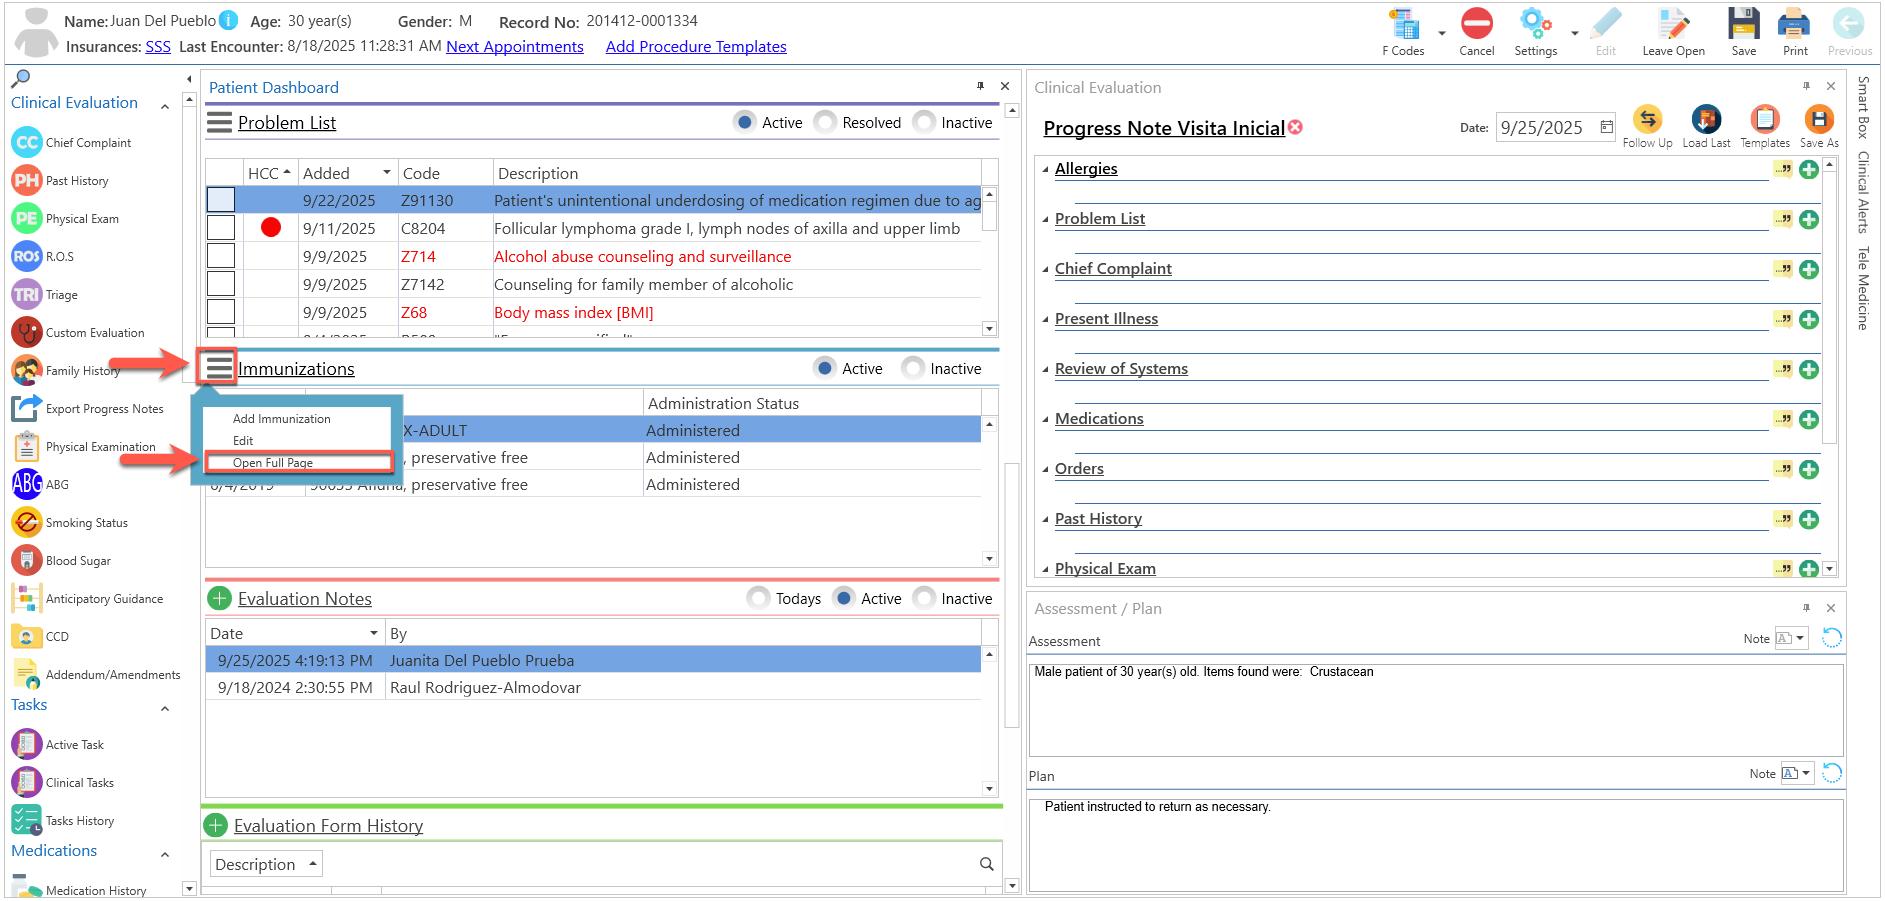The width and height of the screenshot is (1885, 901).
Task: Select Inactive in Problem List filter
Action: [x=925, y=122]
